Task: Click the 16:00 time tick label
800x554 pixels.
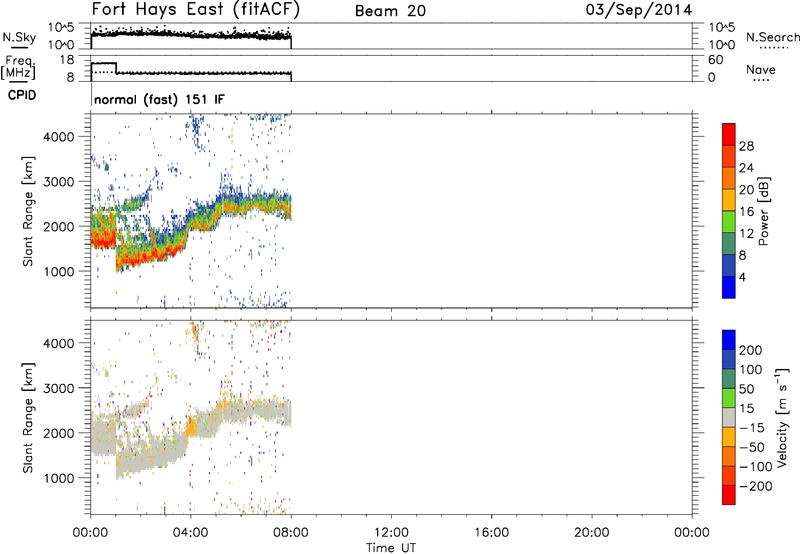Action: click(x=491, y=533)
